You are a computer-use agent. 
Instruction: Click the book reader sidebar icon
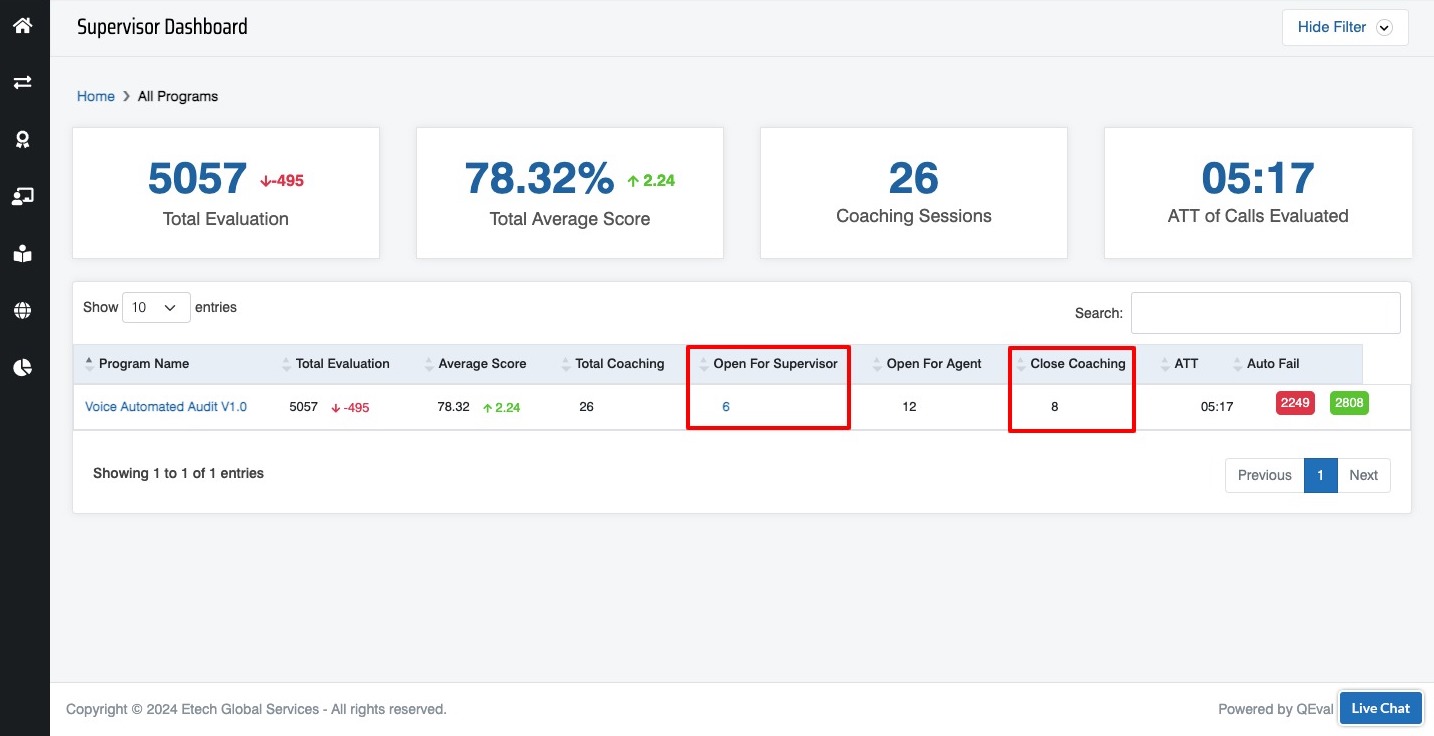[22, 254]
